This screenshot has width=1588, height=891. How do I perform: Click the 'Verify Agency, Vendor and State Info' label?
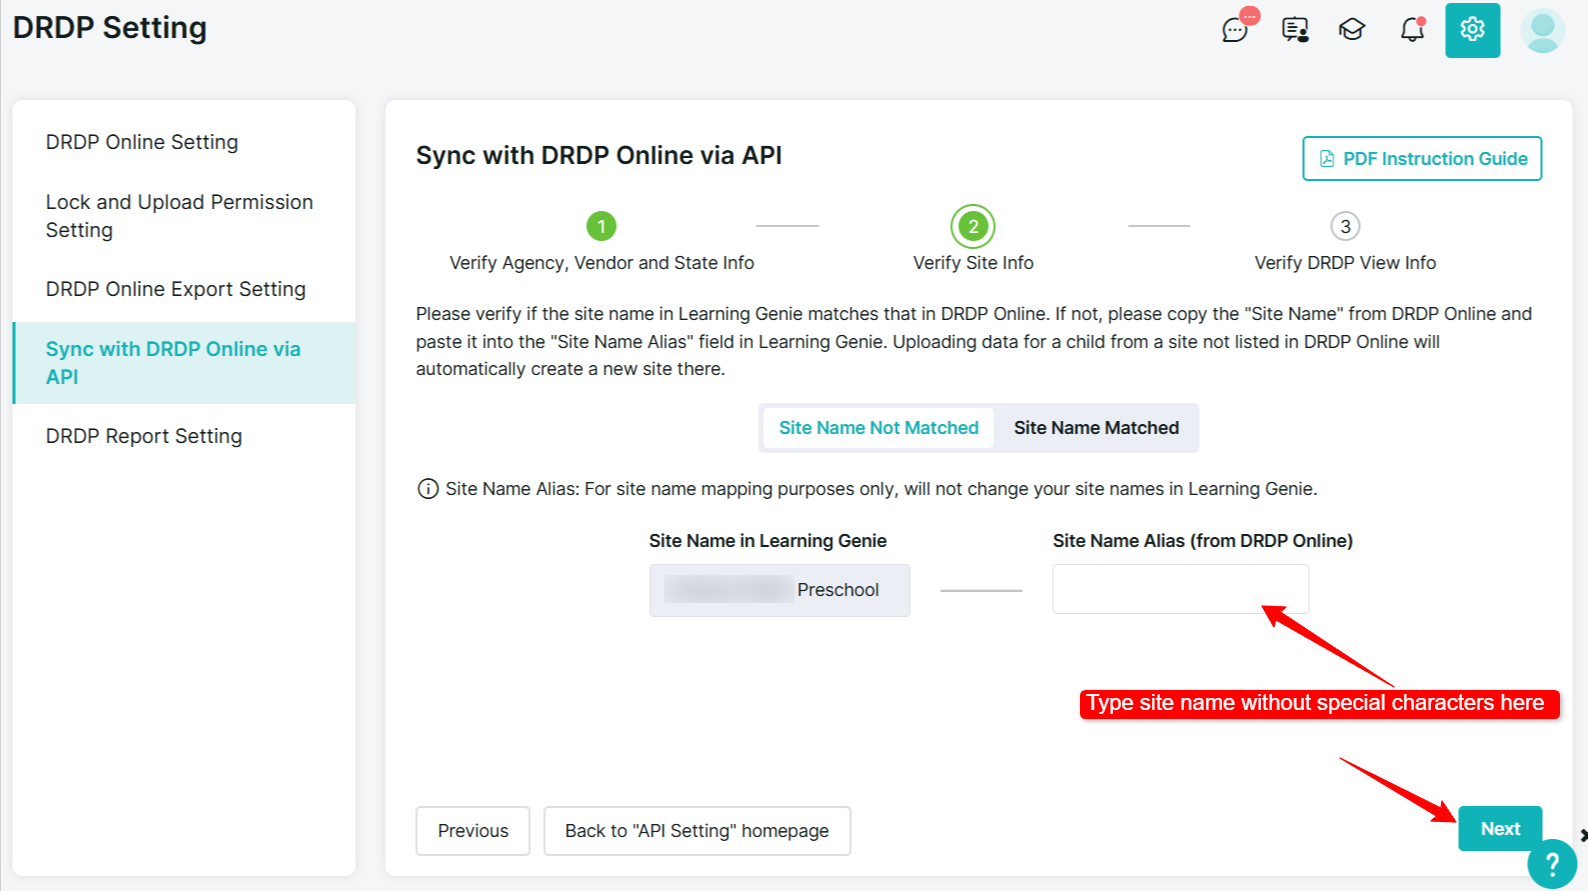click(602, 263)
